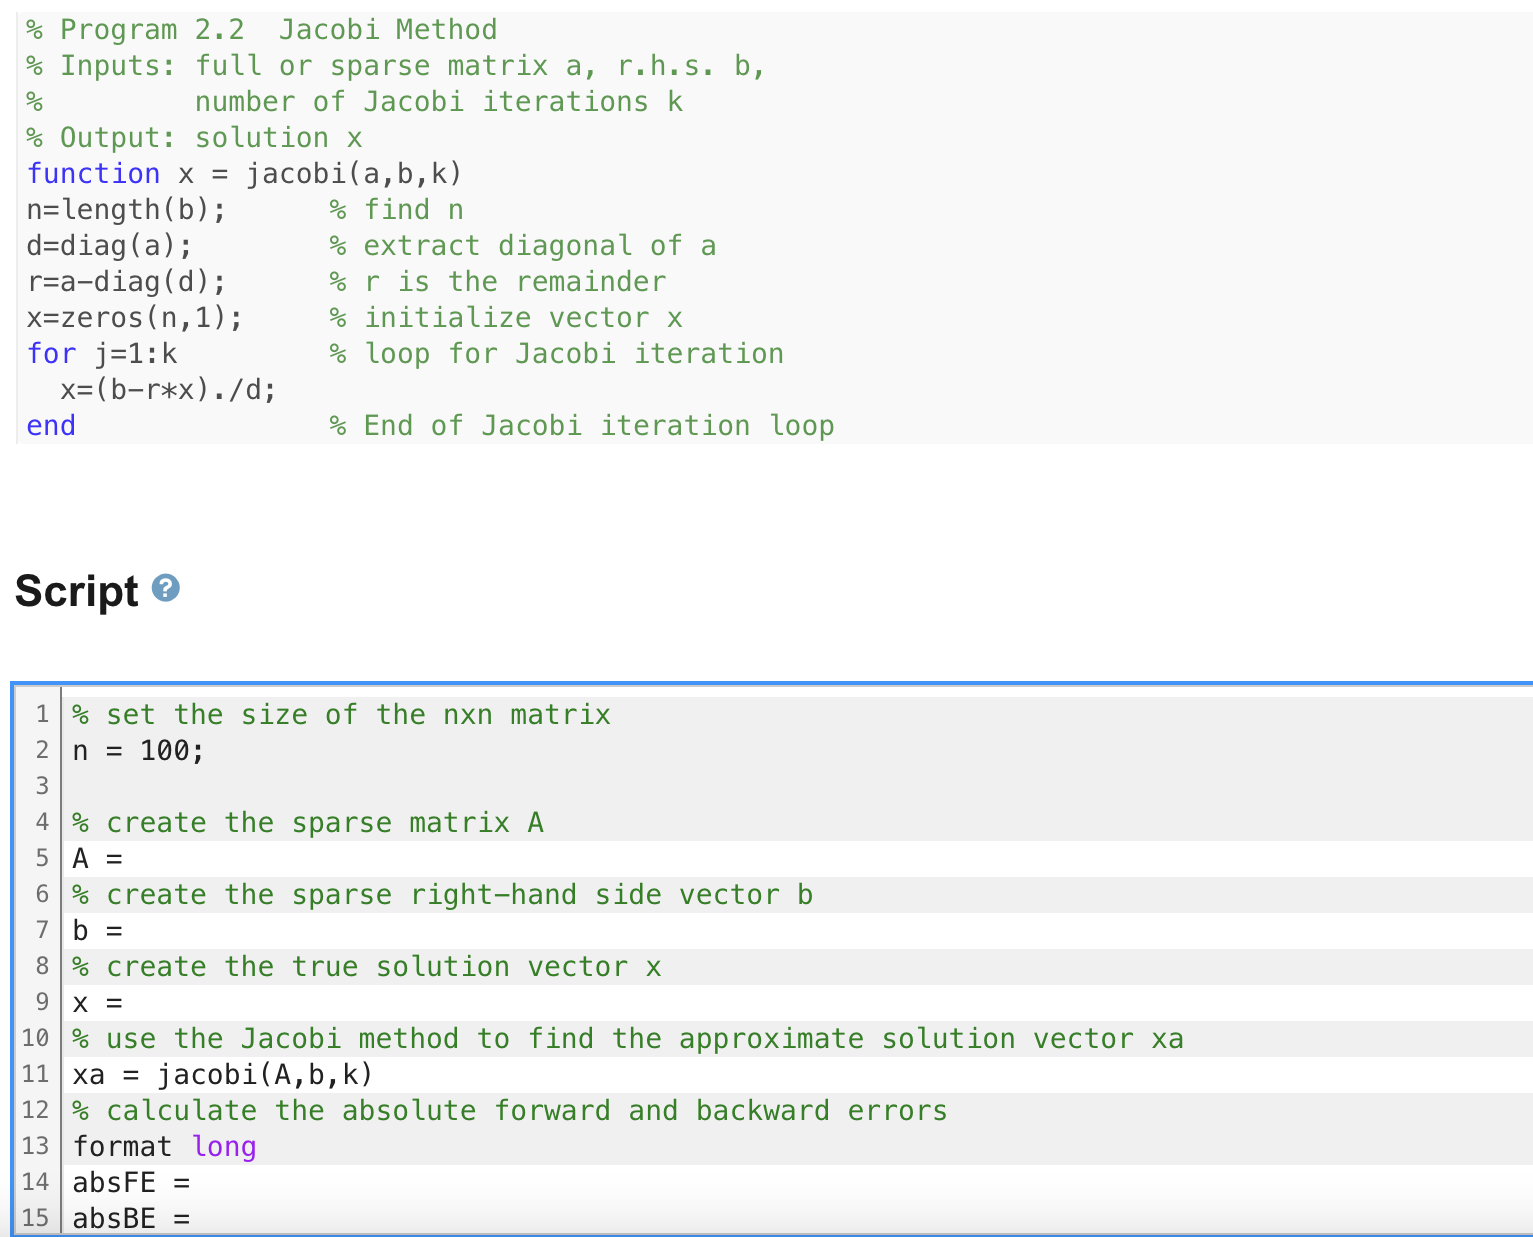Click 'x=zeros(n,1);' code line
The height and width of the screenshot is (1237, 1533).
134,318
